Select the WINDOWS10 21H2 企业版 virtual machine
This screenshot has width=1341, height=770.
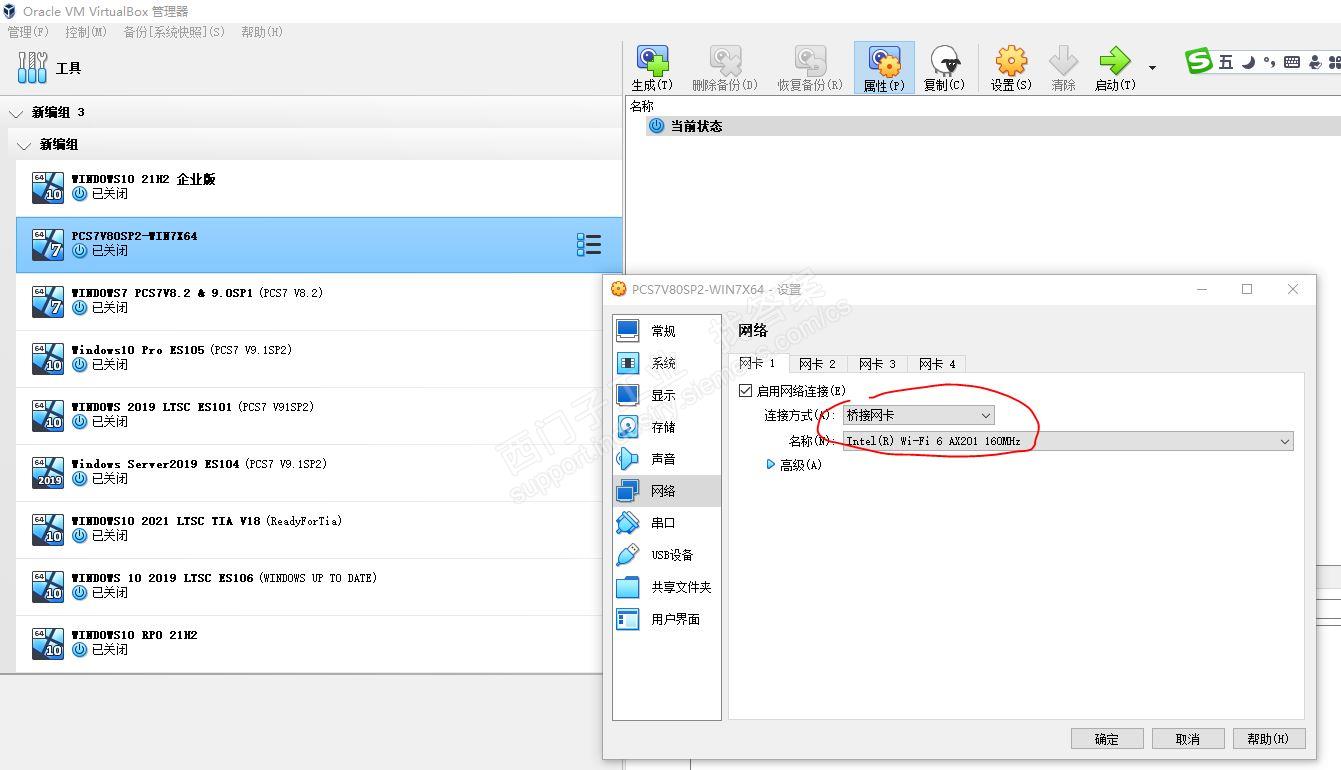[x=319, y=188]
